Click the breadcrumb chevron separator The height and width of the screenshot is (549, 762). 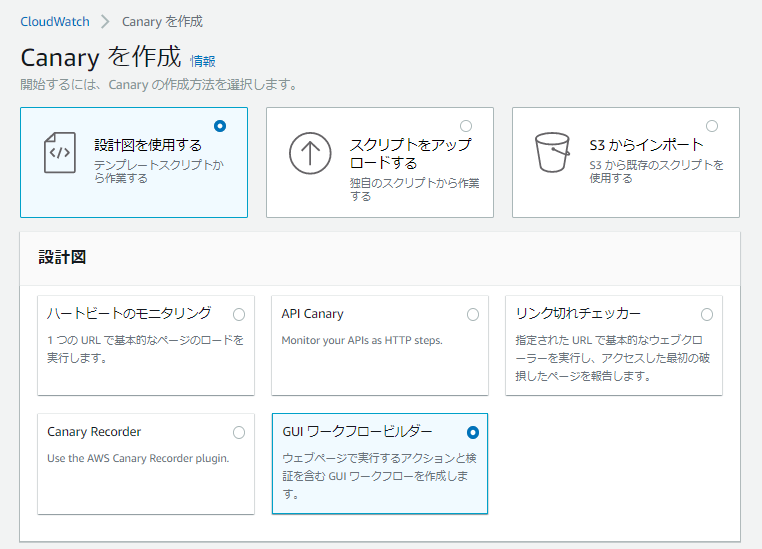tap(105, 21)
